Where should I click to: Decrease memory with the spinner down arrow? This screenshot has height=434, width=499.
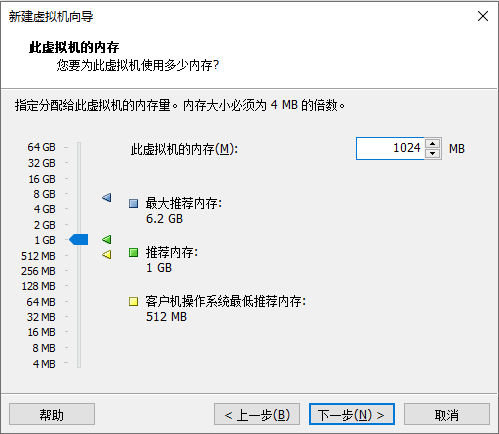point(433,153)
